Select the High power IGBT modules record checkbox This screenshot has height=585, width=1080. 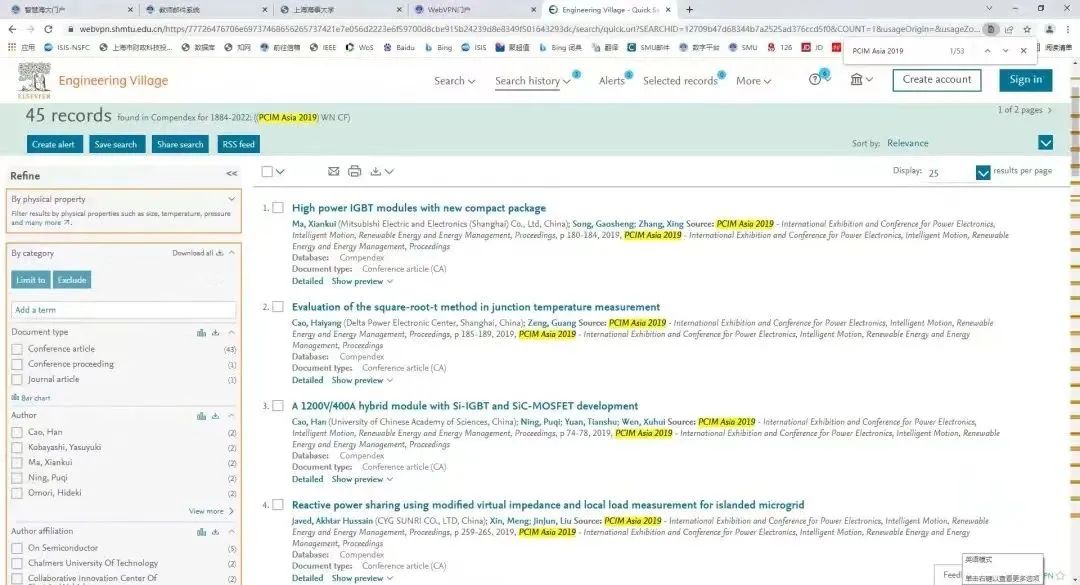[x=278, y=208]
